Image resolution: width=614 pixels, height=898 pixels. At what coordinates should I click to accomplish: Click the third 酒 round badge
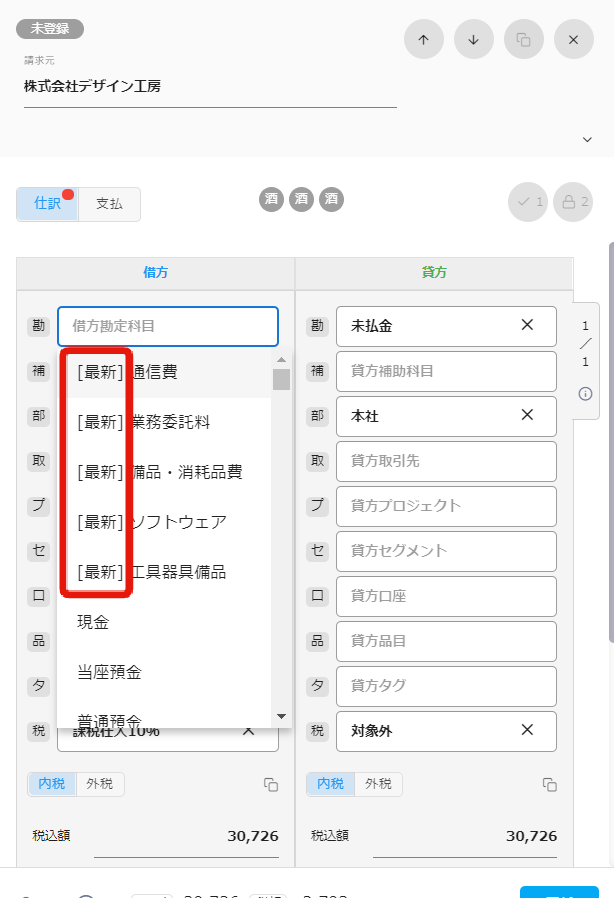click(x=331, y=199)
